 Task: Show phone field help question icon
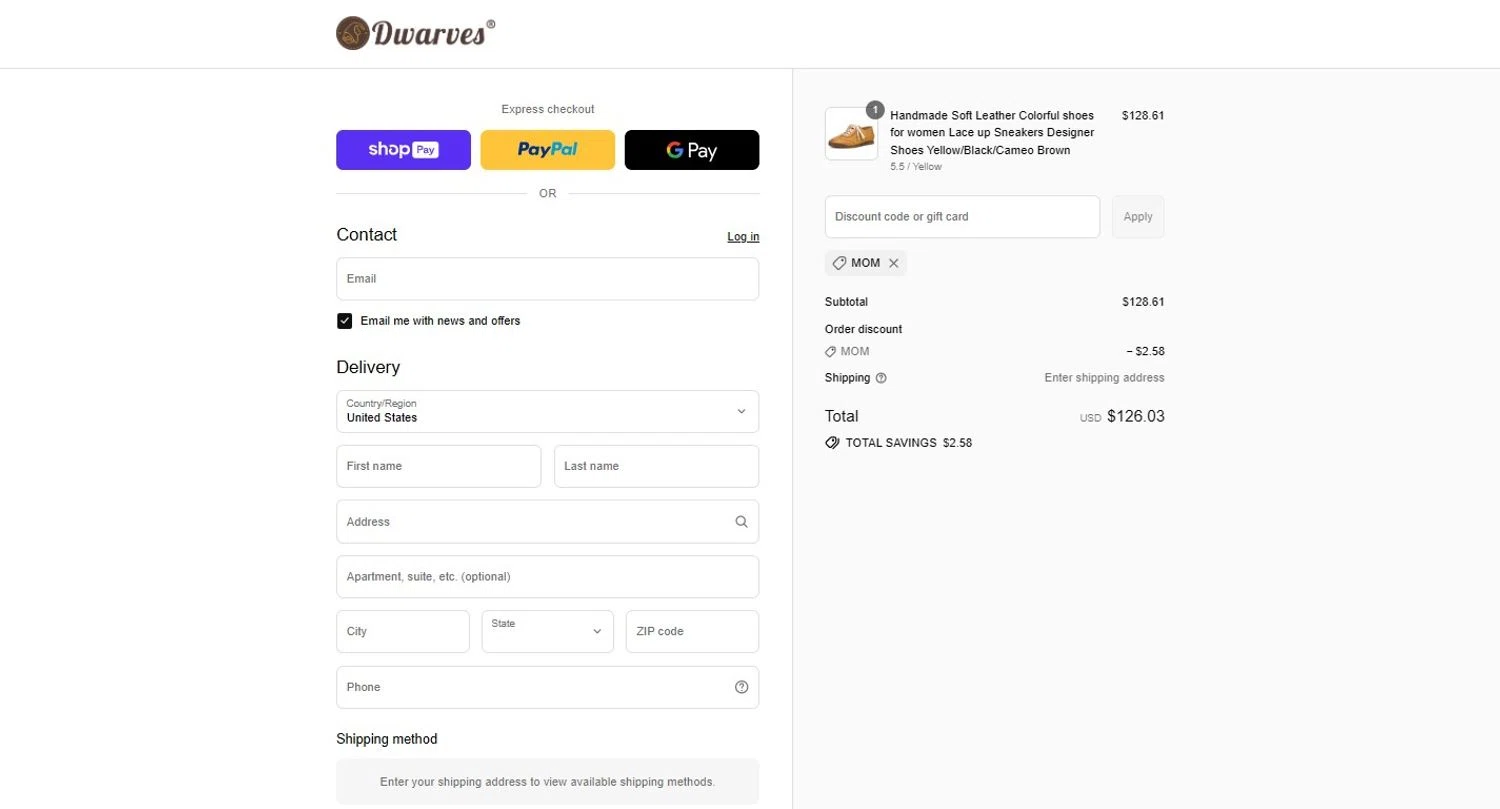click(x=741, y=687)
